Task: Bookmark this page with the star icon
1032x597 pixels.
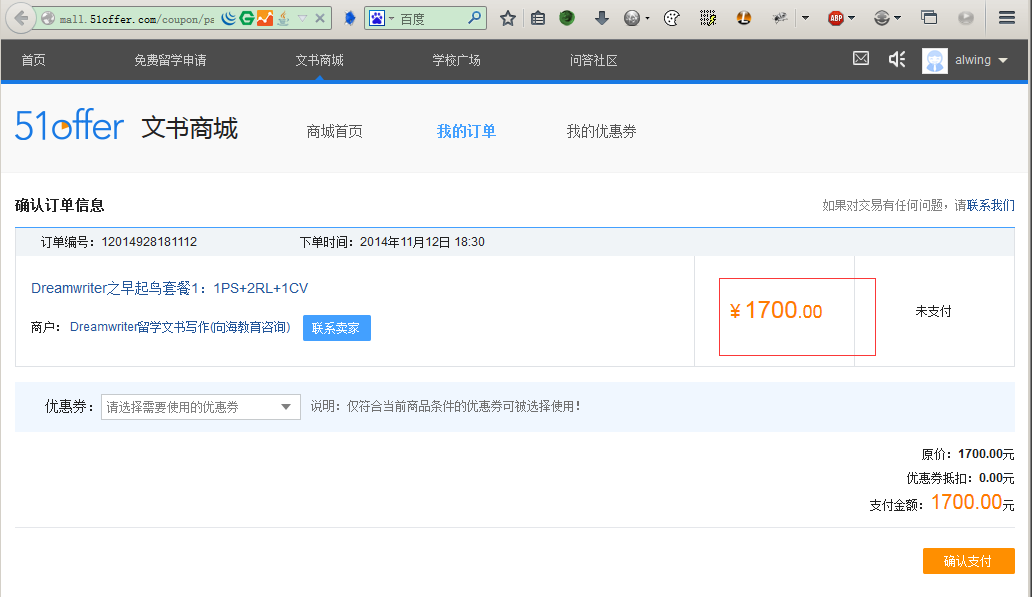Action: [507, 18]
